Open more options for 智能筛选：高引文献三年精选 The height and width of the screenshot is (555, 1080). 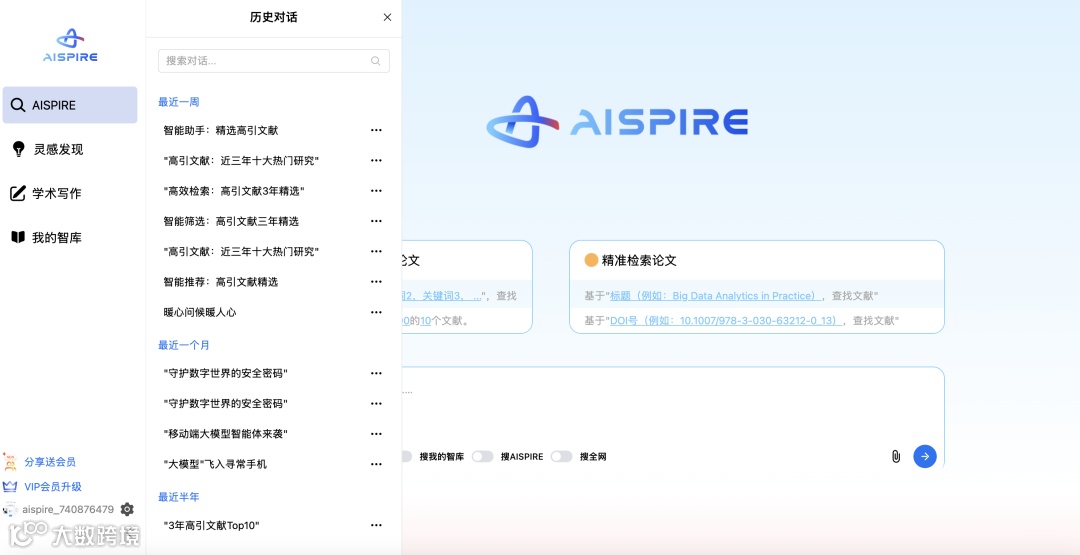[376, 221]
